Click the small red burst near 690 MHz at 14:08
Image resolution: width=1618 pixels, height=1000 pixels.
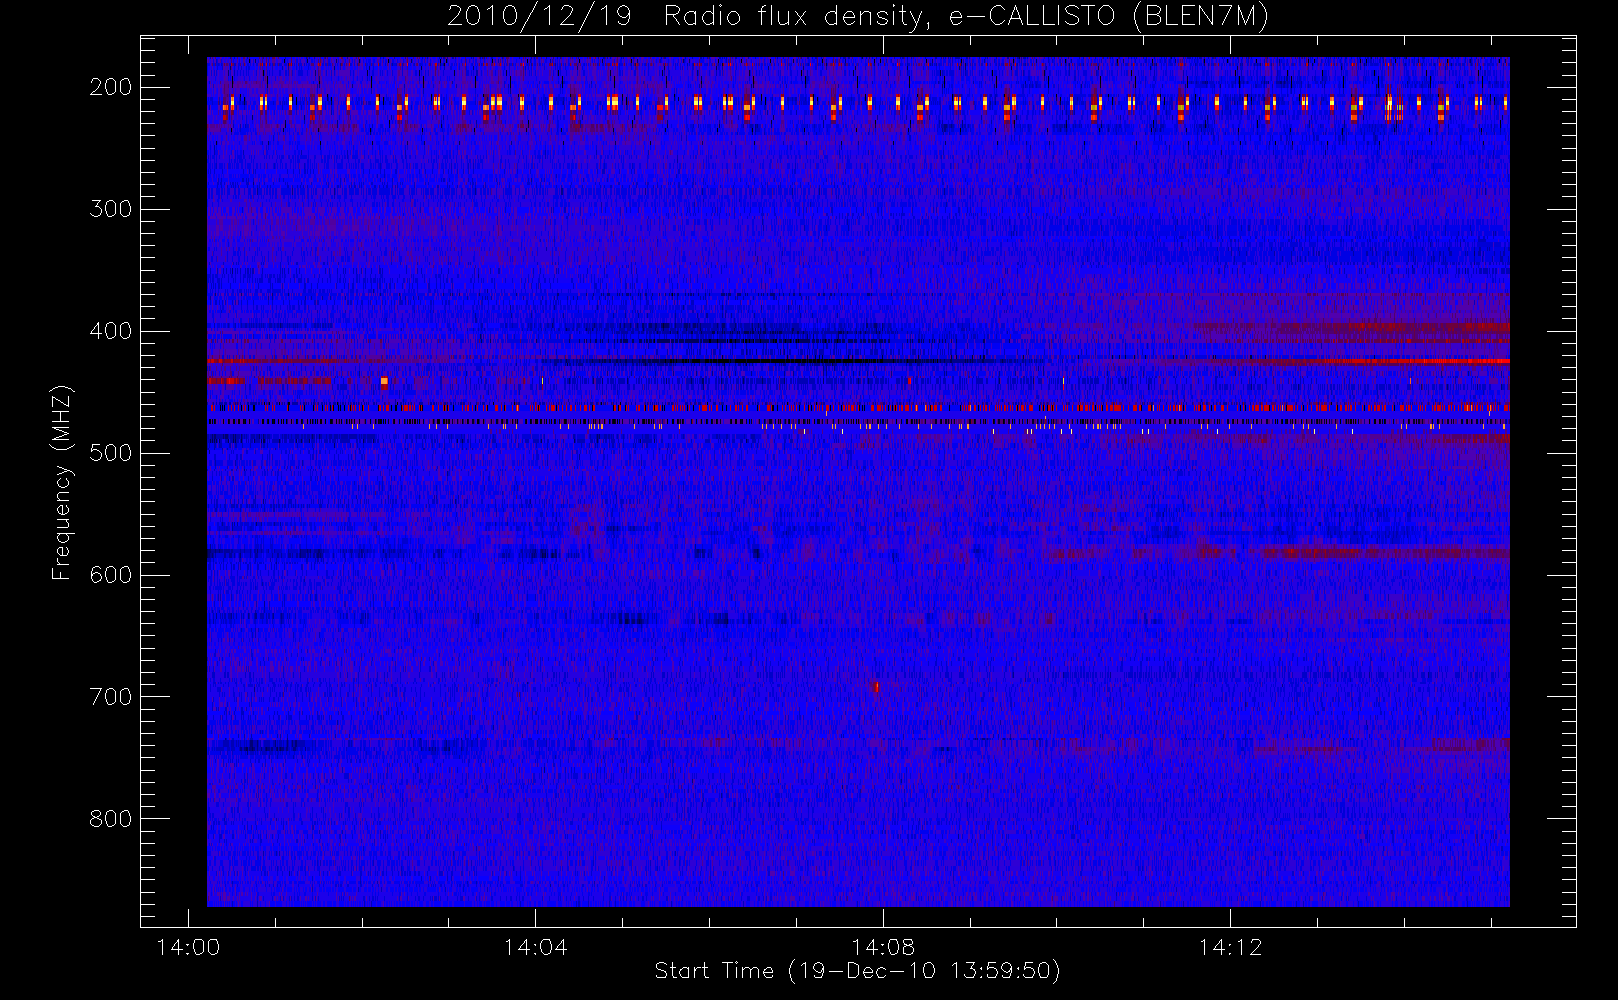point(877,686)
